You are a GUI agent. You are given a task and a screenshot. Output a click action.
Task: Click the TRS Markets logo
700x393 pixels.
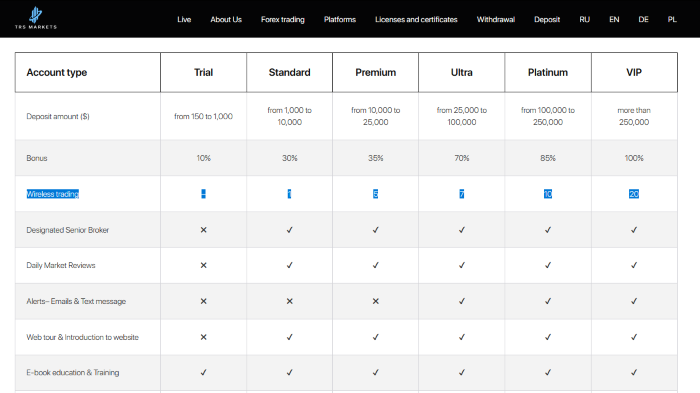coord(36,18)
